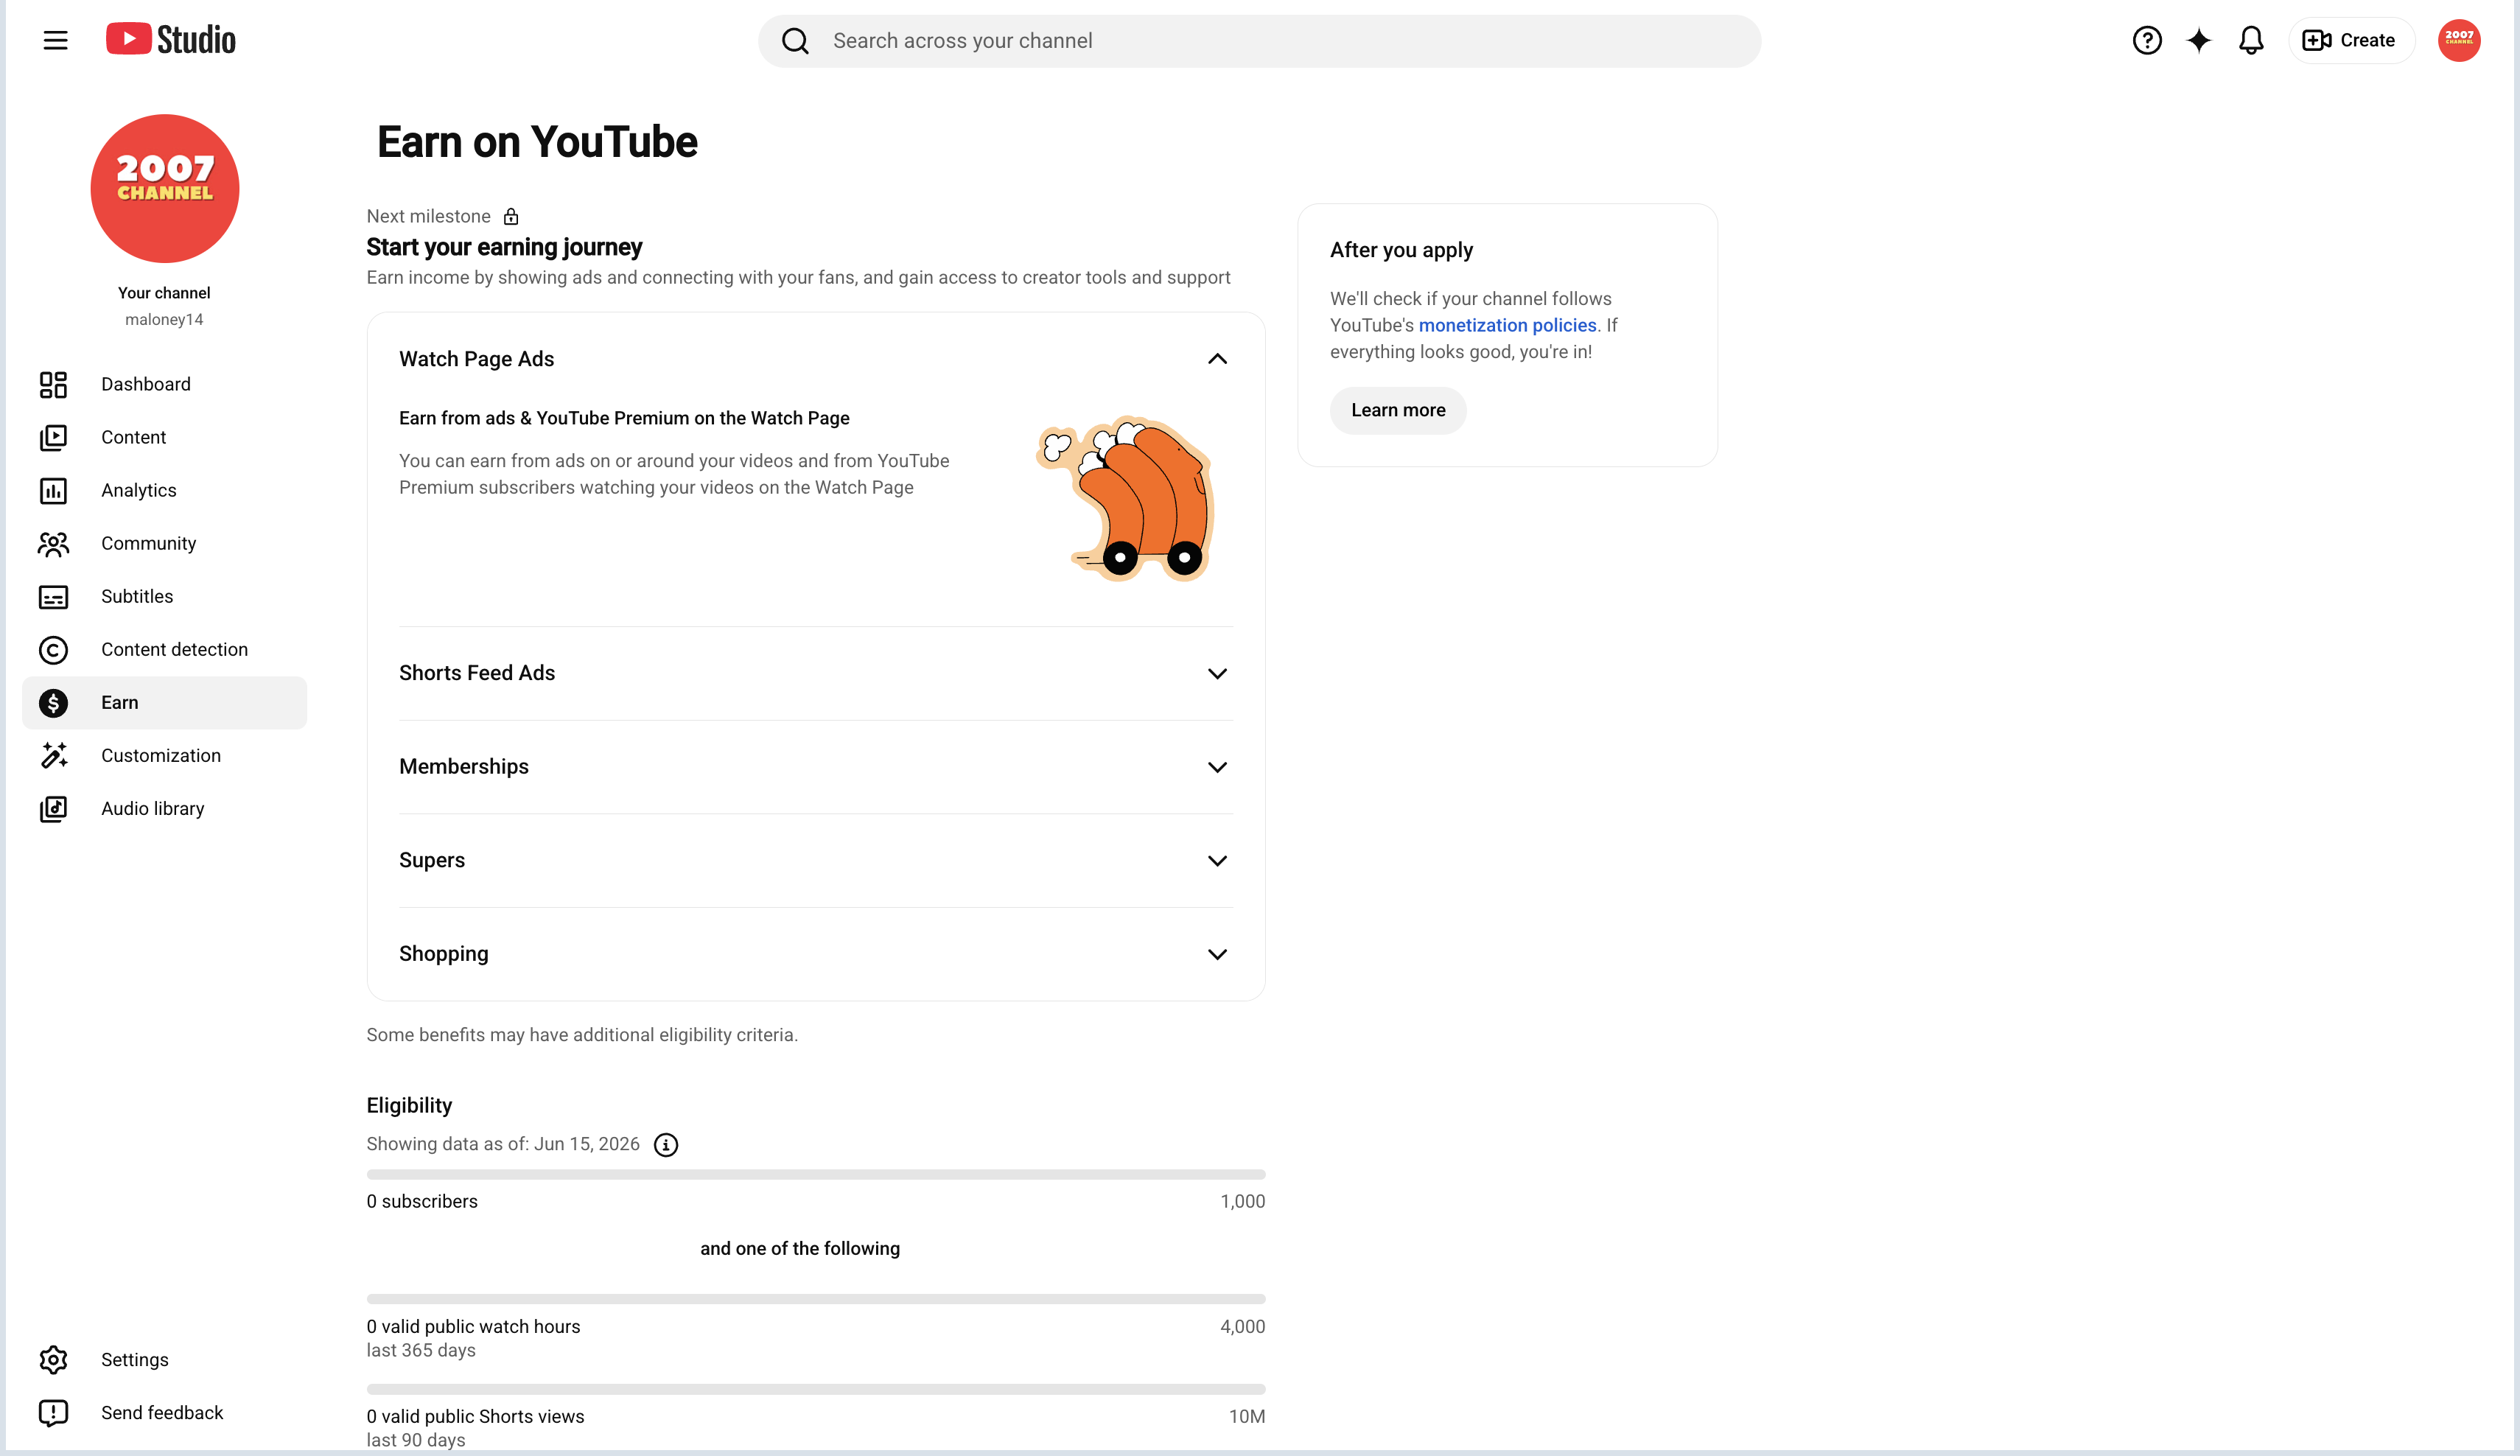Click the Dashboard grid icon
The image size is (2520, 1456).
[x=53, y=384]
